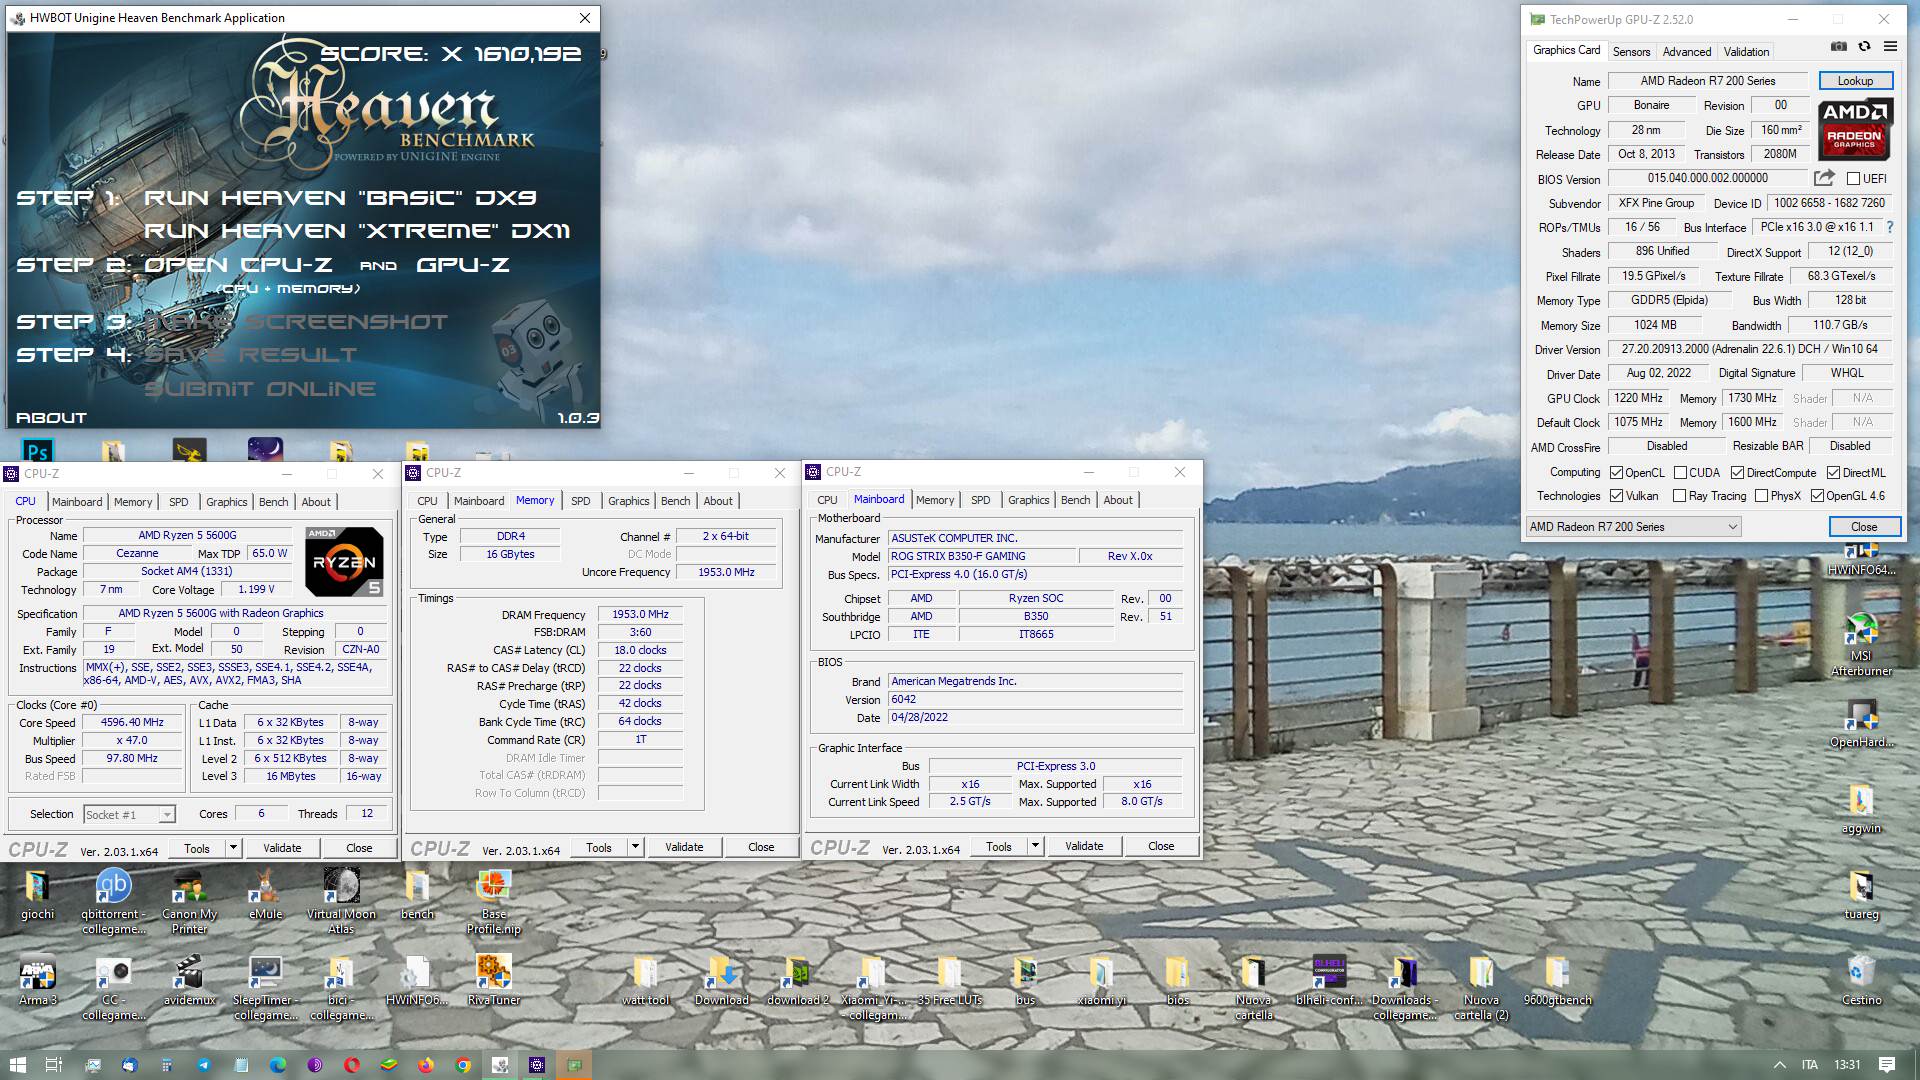Click the 13:31 taskbar clock
Viewport: 1920px width, 1080px height.
point(1847,1065)
